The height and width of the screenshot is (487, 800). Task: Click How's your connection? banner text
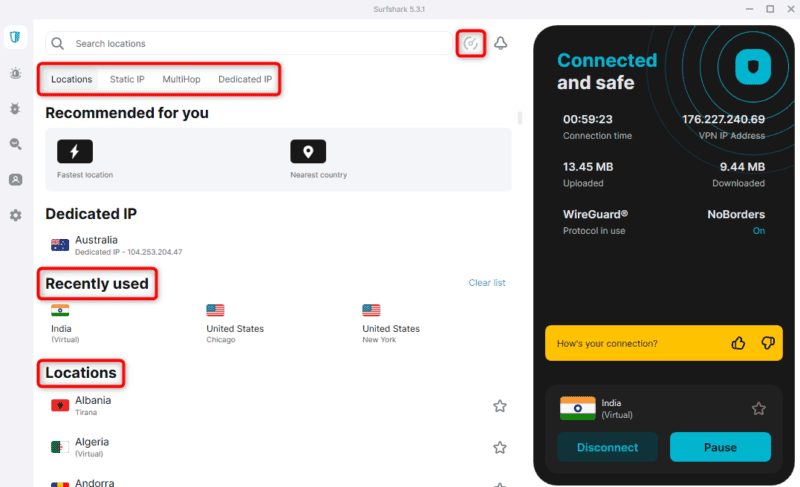pos(607,343)
